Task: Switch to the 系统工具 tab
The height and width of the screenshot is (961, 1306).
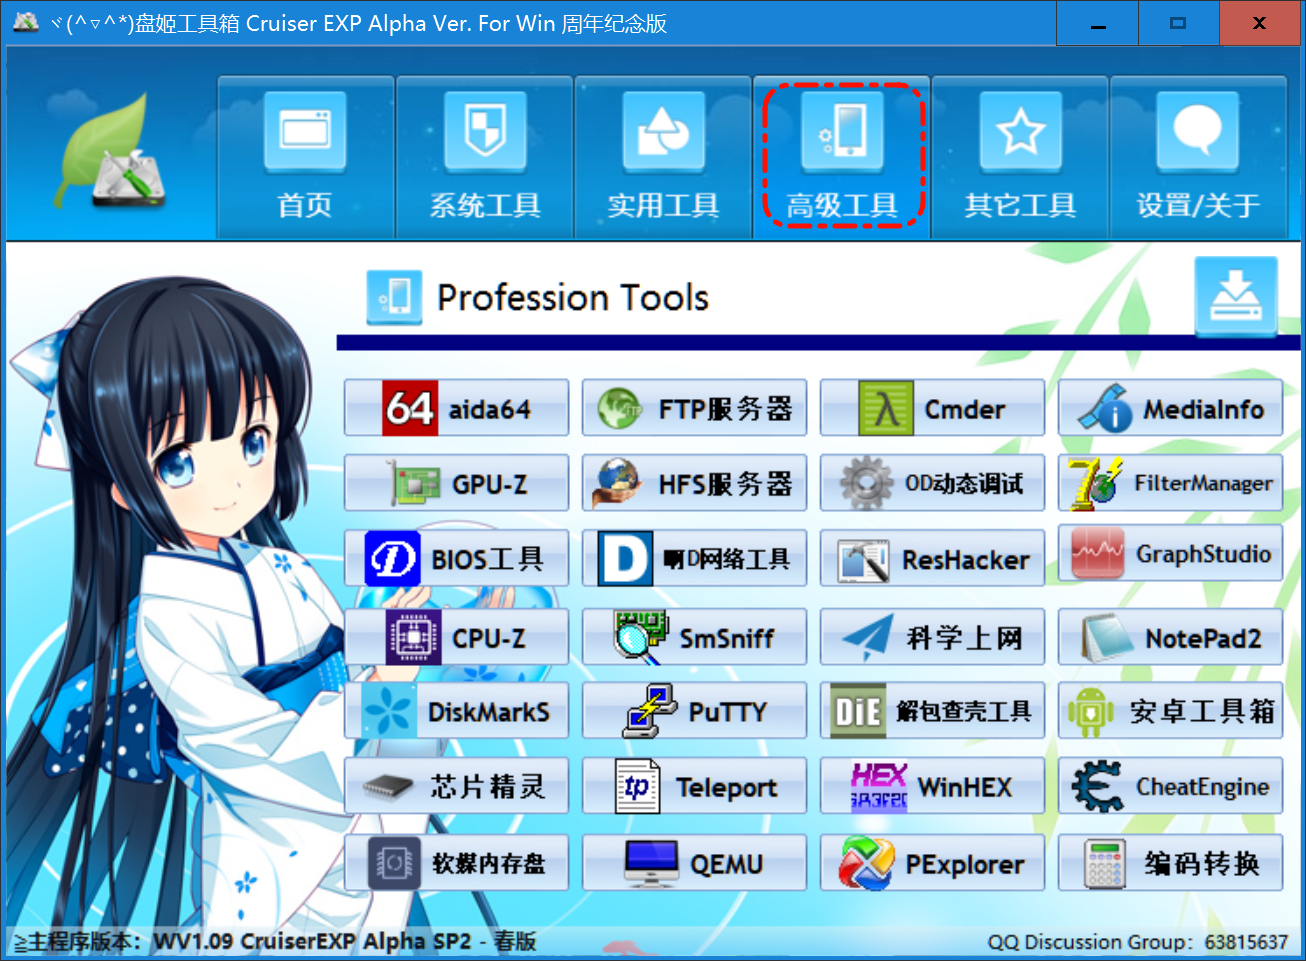Action: (x=485, y=157)
